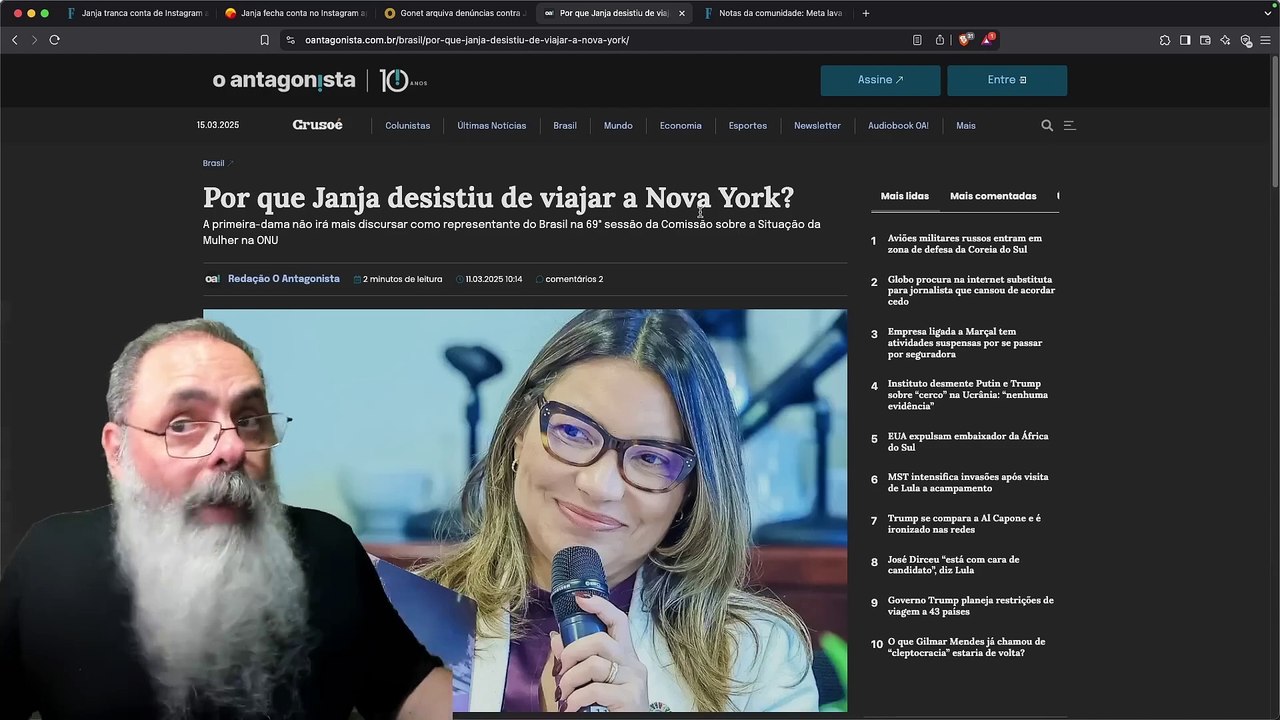
Task: Open the Últimas Notícias menu item
Action: coord(491,126)
